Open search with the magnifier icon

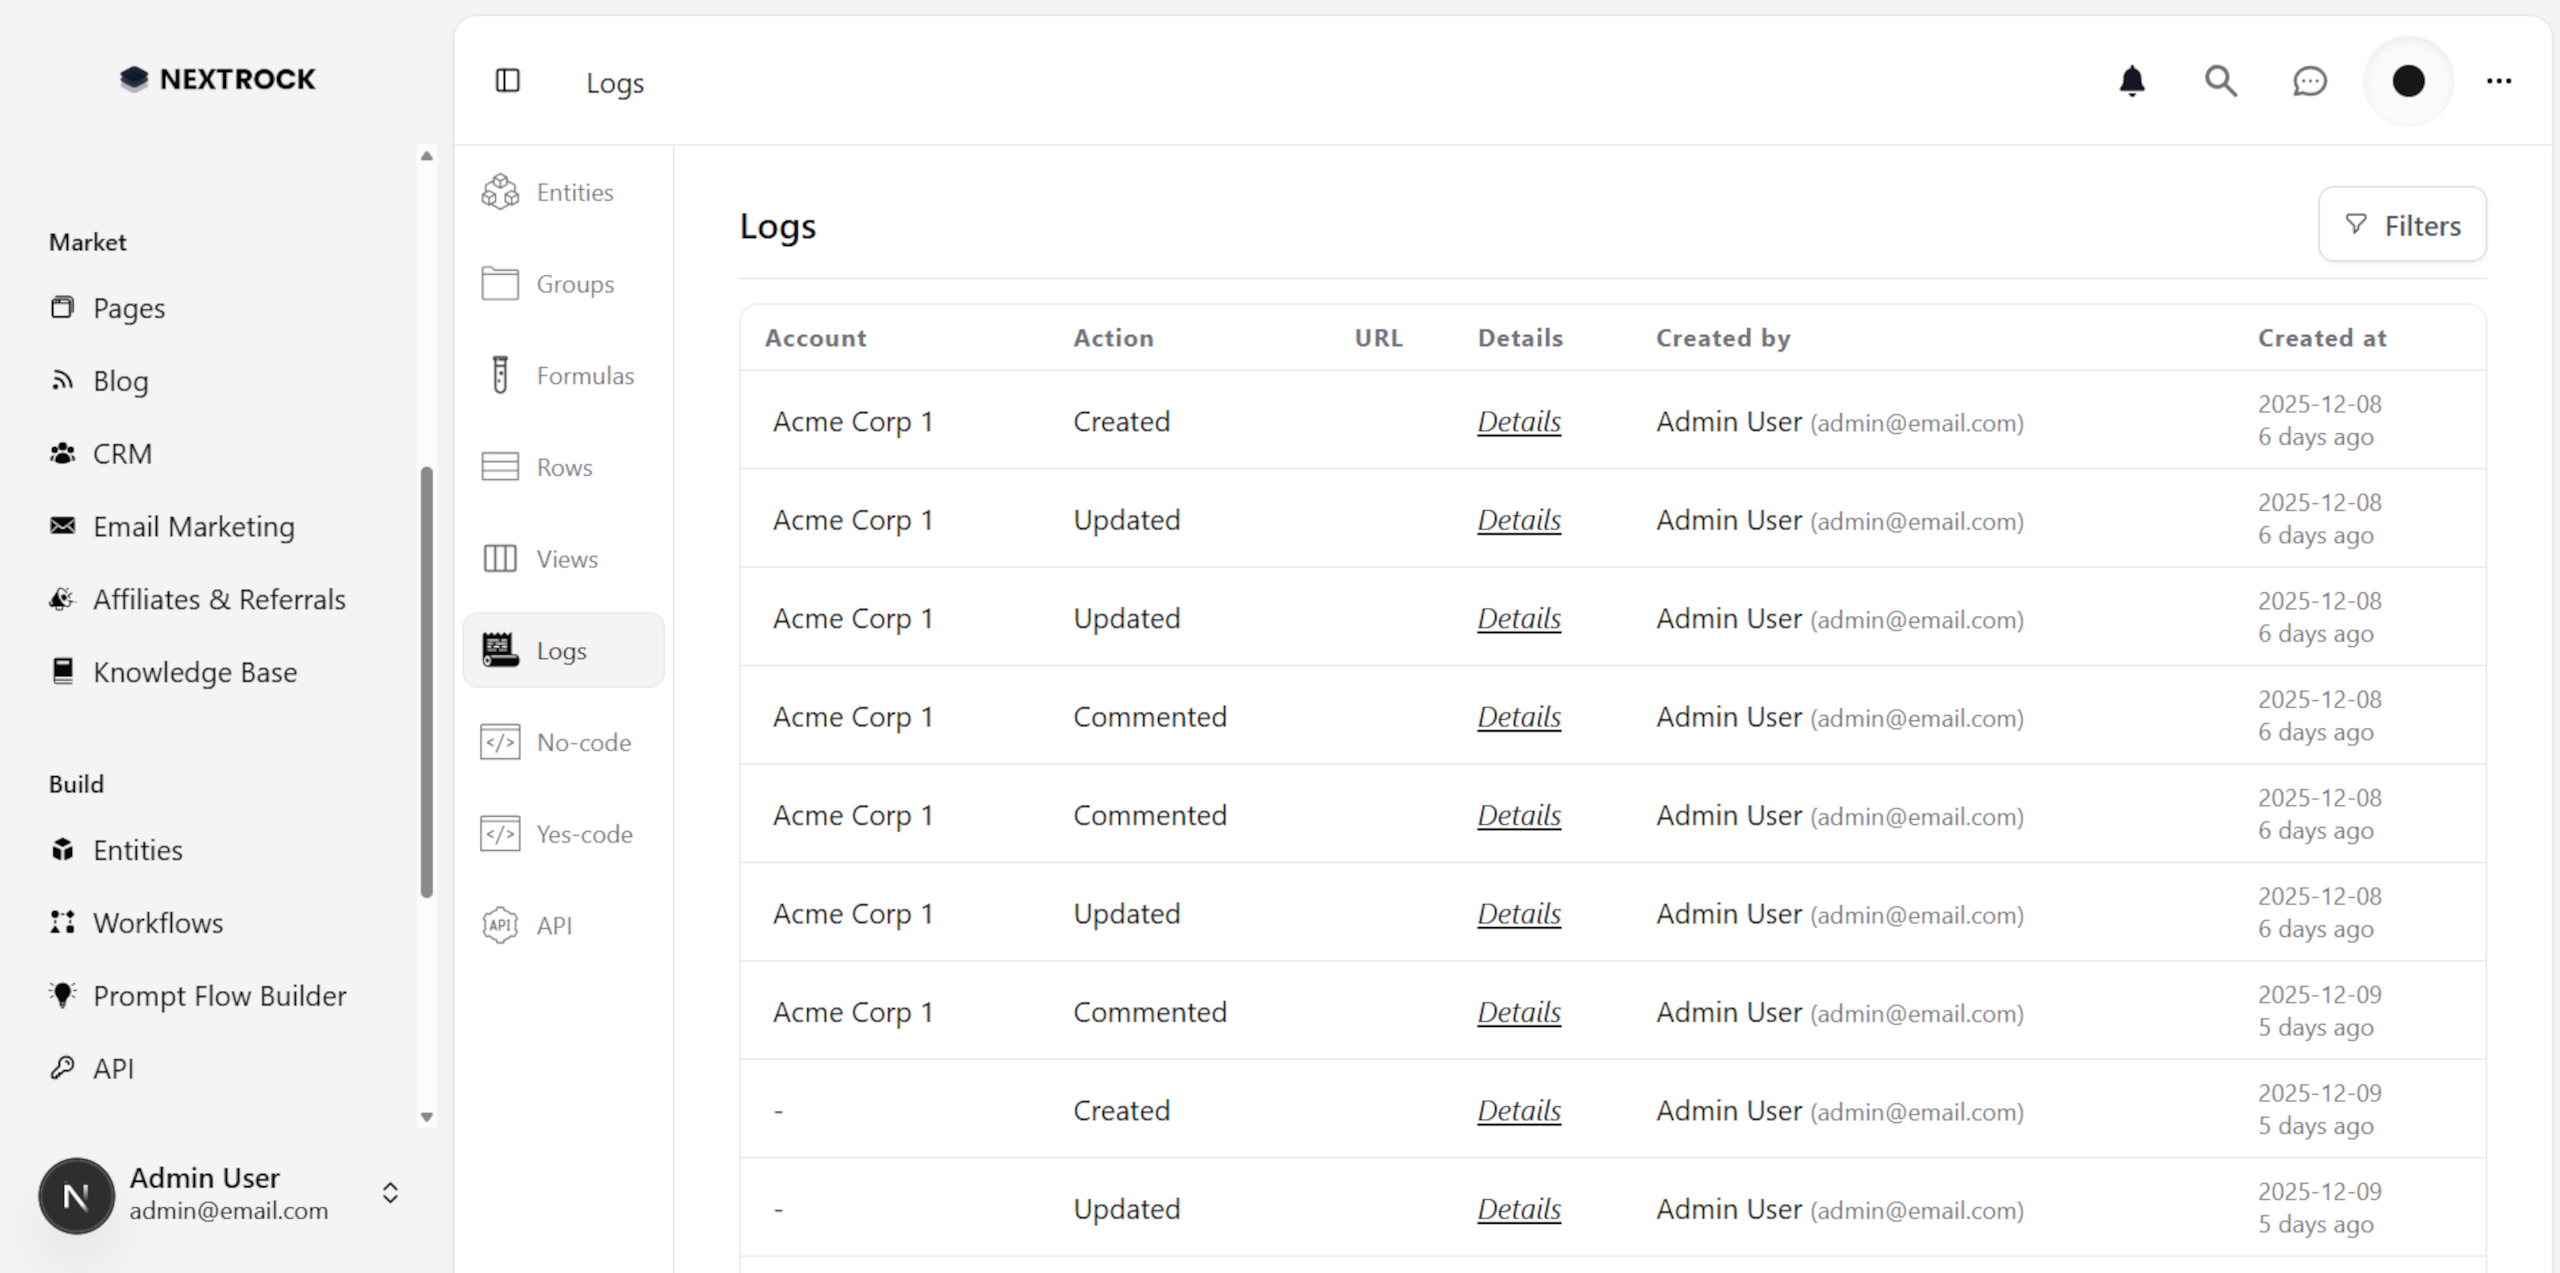click(2220, 81)
